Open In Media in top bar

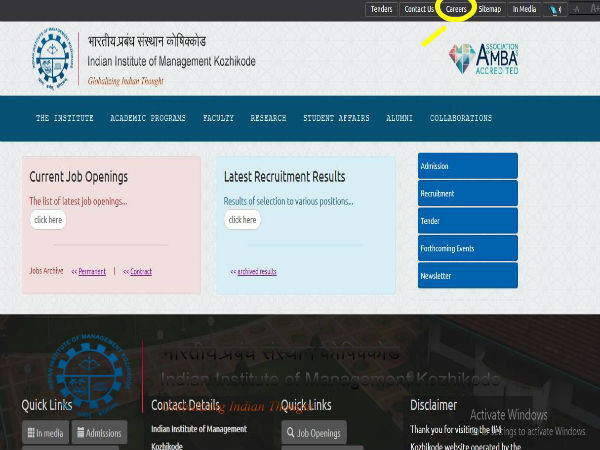click(524, 9)
